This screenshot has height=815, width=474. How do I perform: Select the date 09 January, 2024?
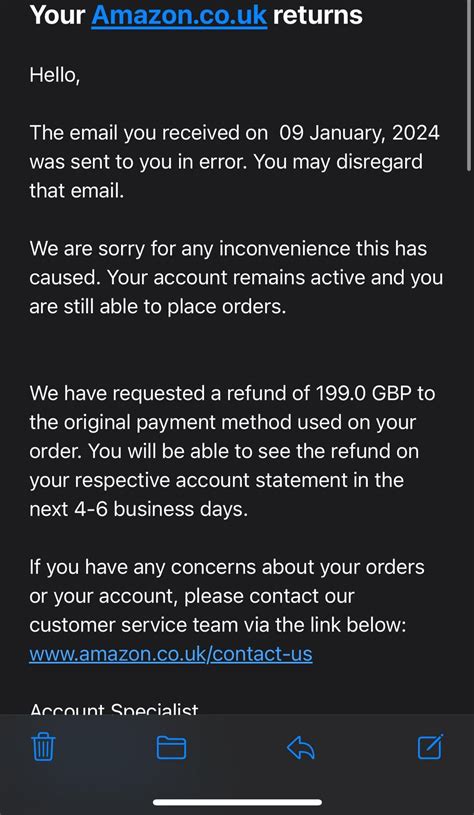(360, 133)
